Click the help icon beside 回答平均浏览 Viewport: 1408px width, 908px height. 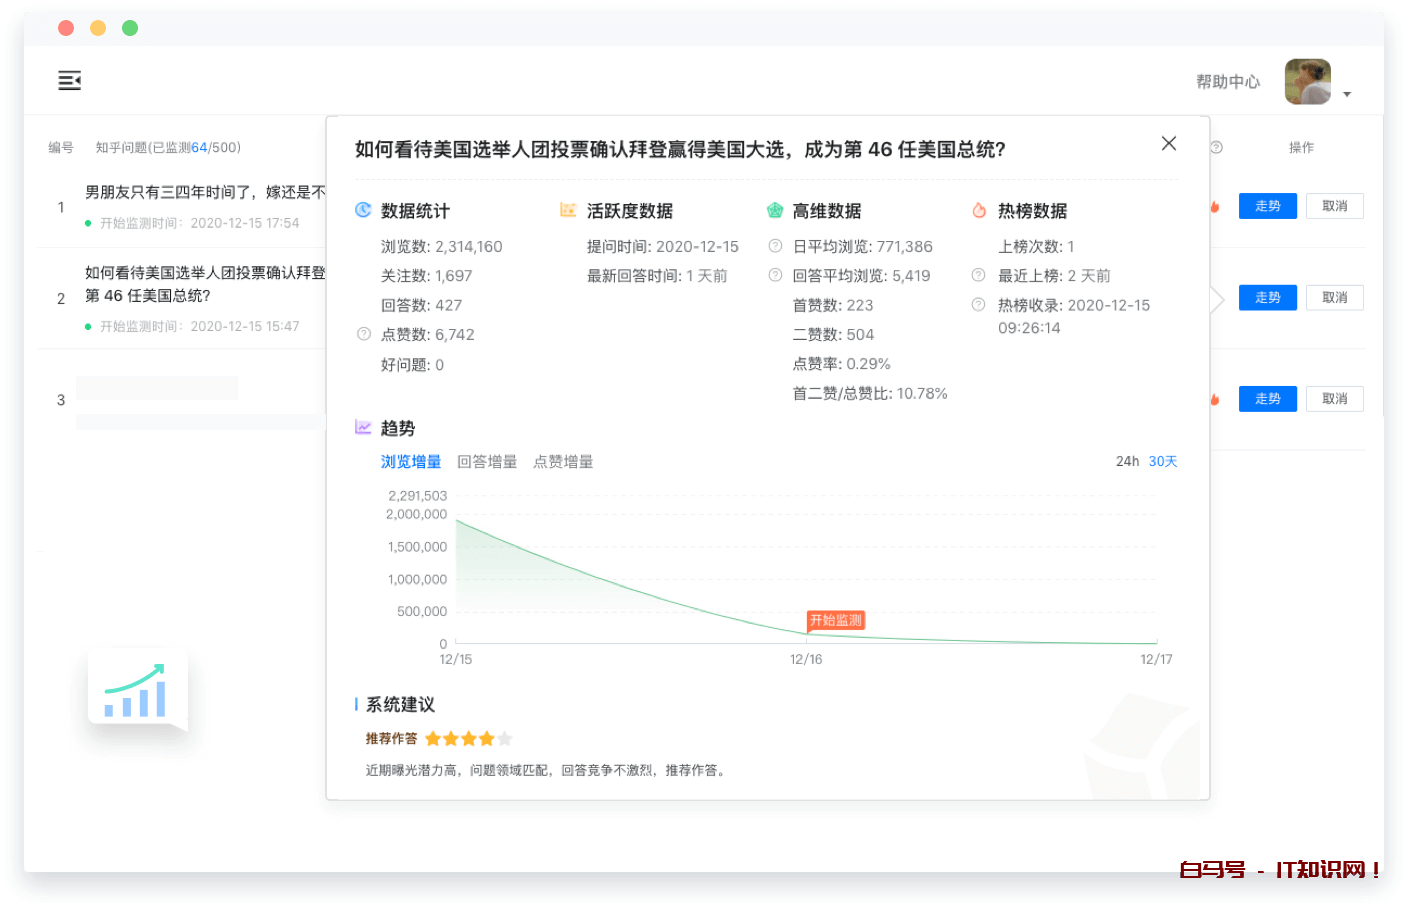point(775,275)
